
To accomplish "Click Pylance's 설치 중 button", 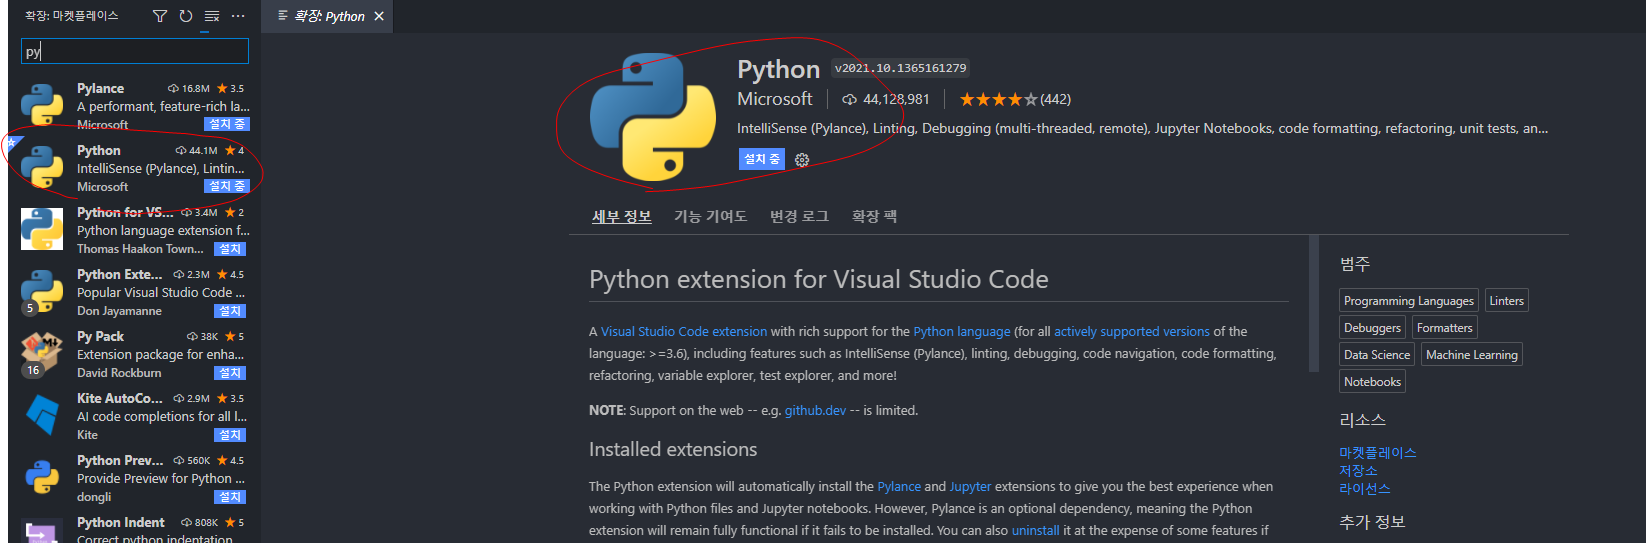I will pyautogui.click(x=227, y=124).
